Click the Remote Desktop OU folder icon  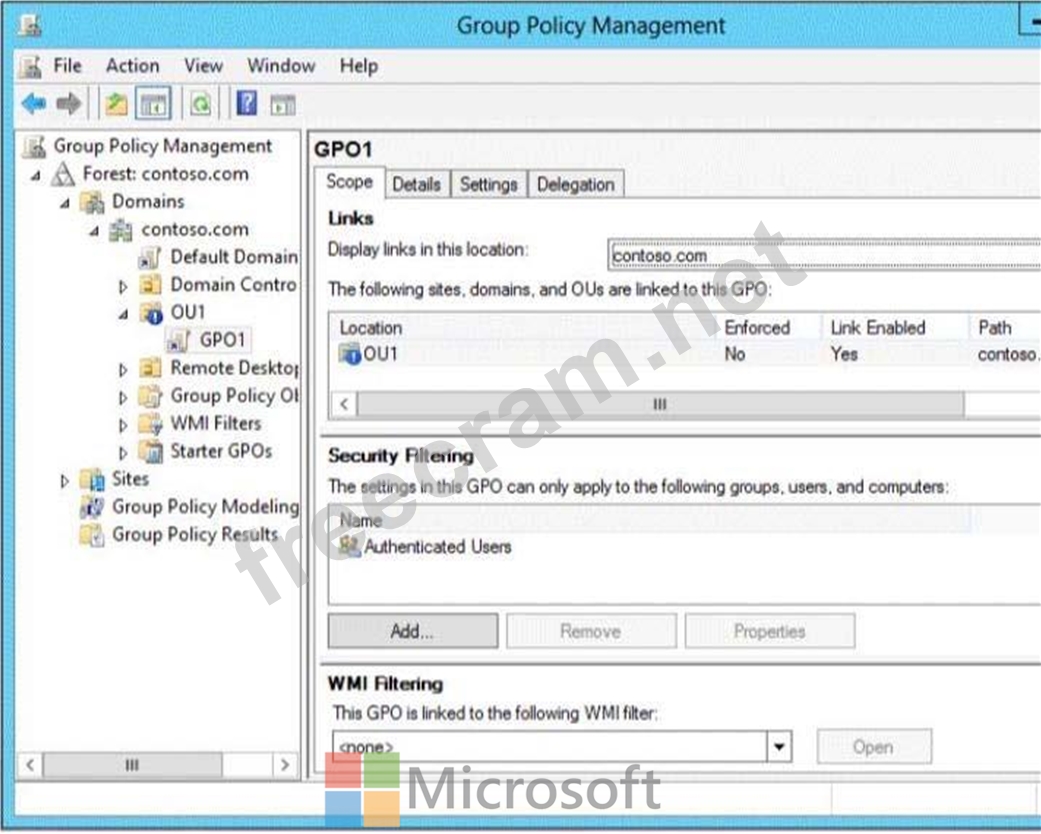click(150, 368)
